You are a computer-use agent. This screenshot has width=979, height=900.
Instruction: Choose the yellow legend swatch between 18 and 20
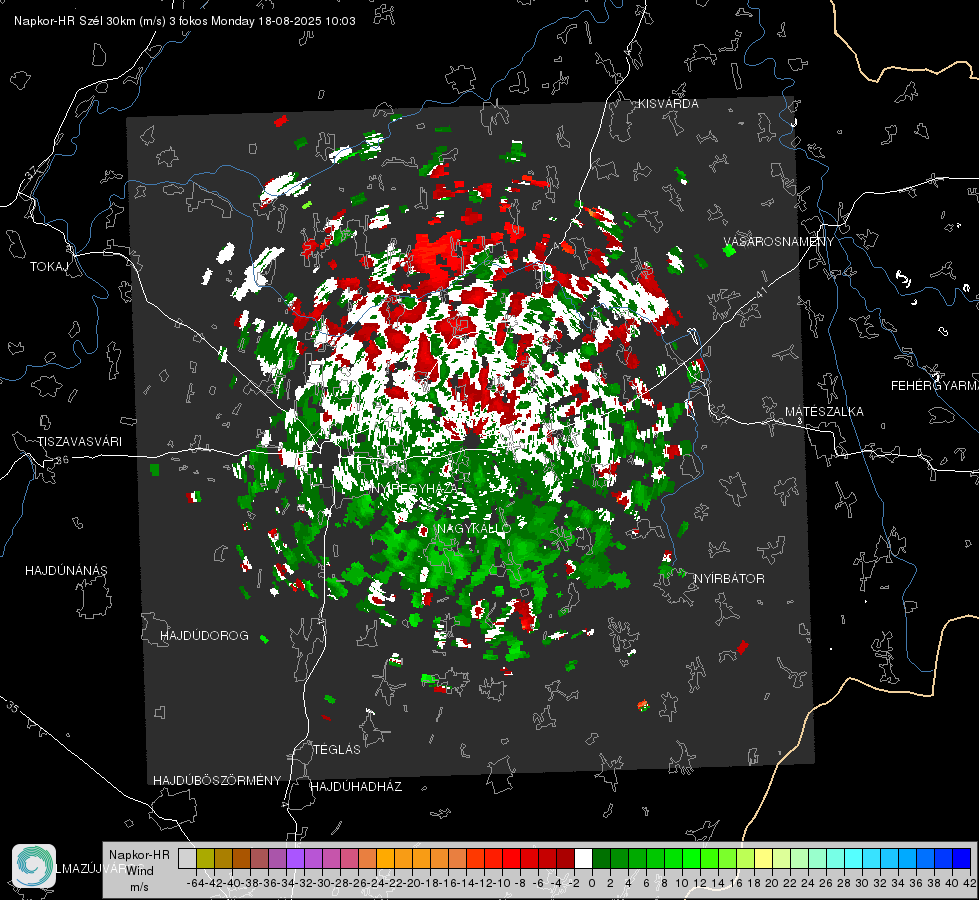[763, 859]
